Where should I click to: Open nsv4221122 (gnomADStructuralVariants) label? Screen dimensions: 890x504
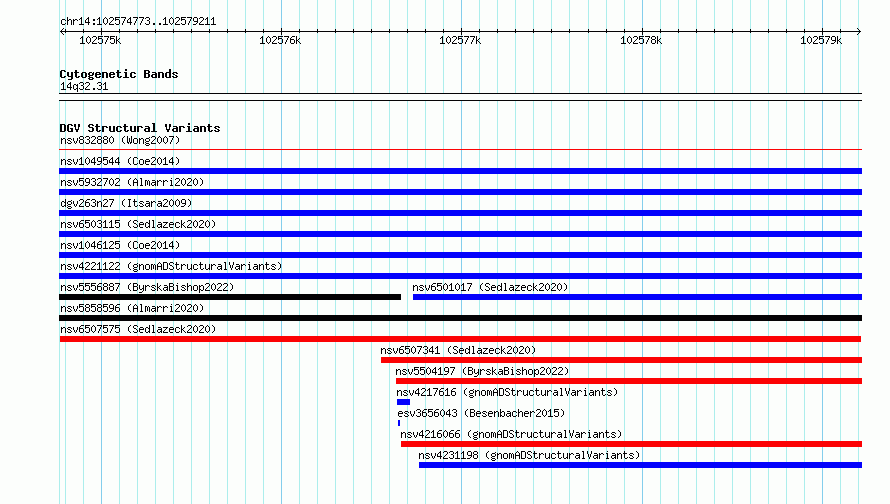coord(171,266)
